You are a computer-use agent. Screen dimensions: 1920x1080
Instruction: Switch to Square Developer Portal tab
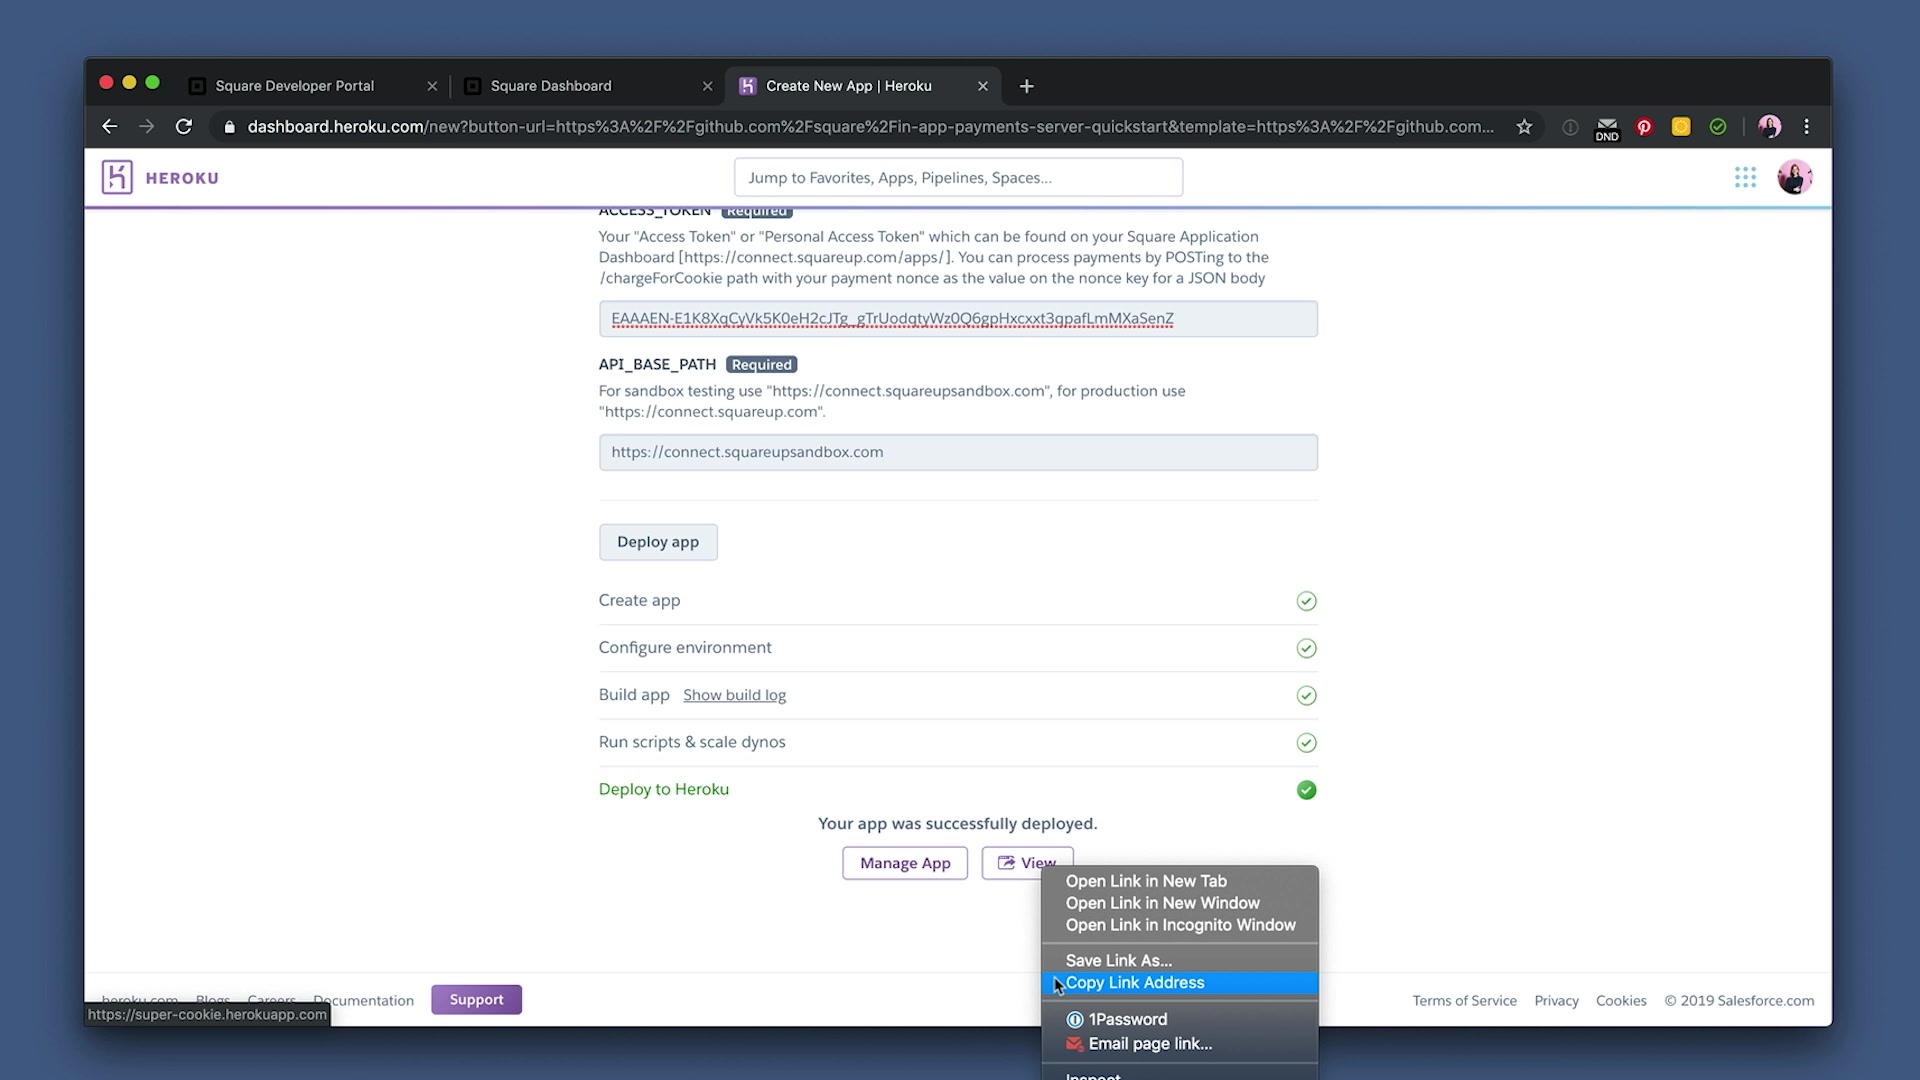295,86
